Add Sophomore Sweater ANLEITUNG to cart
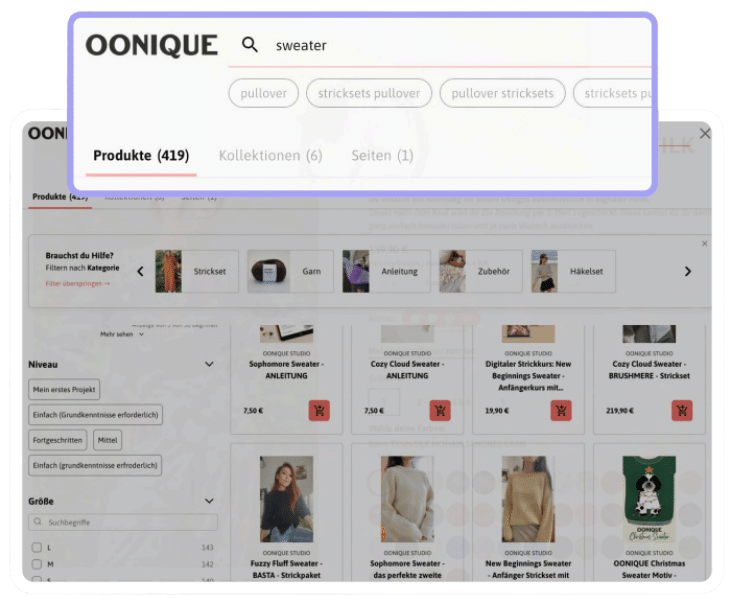The width and height of the screenshot is (732, 599). pos(319,411)
